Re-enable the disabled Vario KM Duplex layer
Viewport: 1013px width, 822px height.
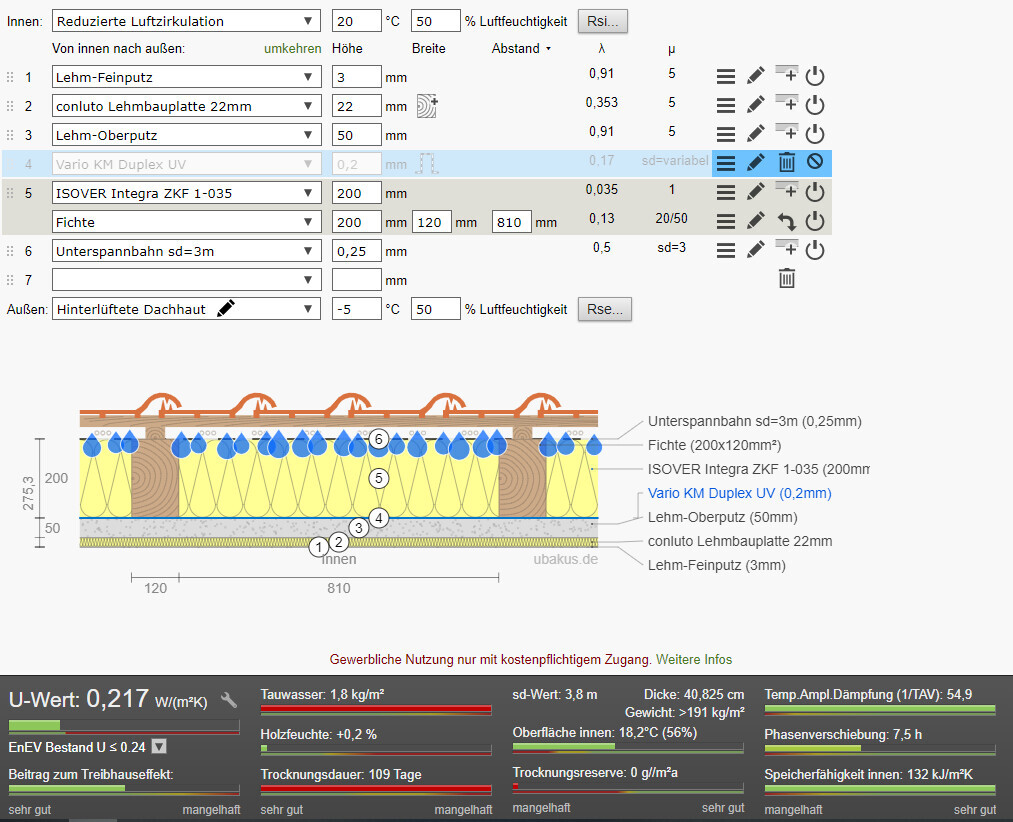(x=815, y=162)
